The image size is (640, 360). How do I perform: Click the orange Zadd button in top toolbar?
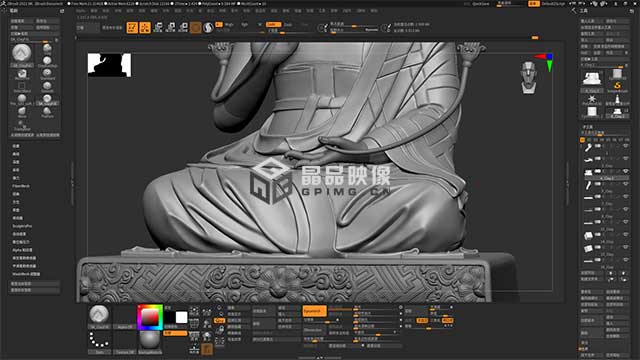(x=273, y=24)
